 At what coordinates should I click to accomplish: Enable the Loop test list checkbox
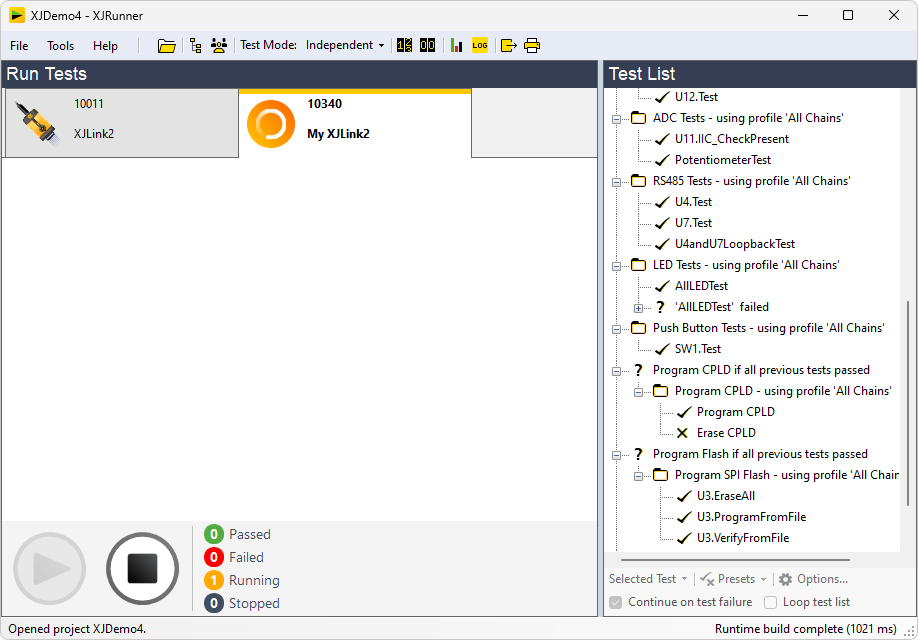[771, 602]
